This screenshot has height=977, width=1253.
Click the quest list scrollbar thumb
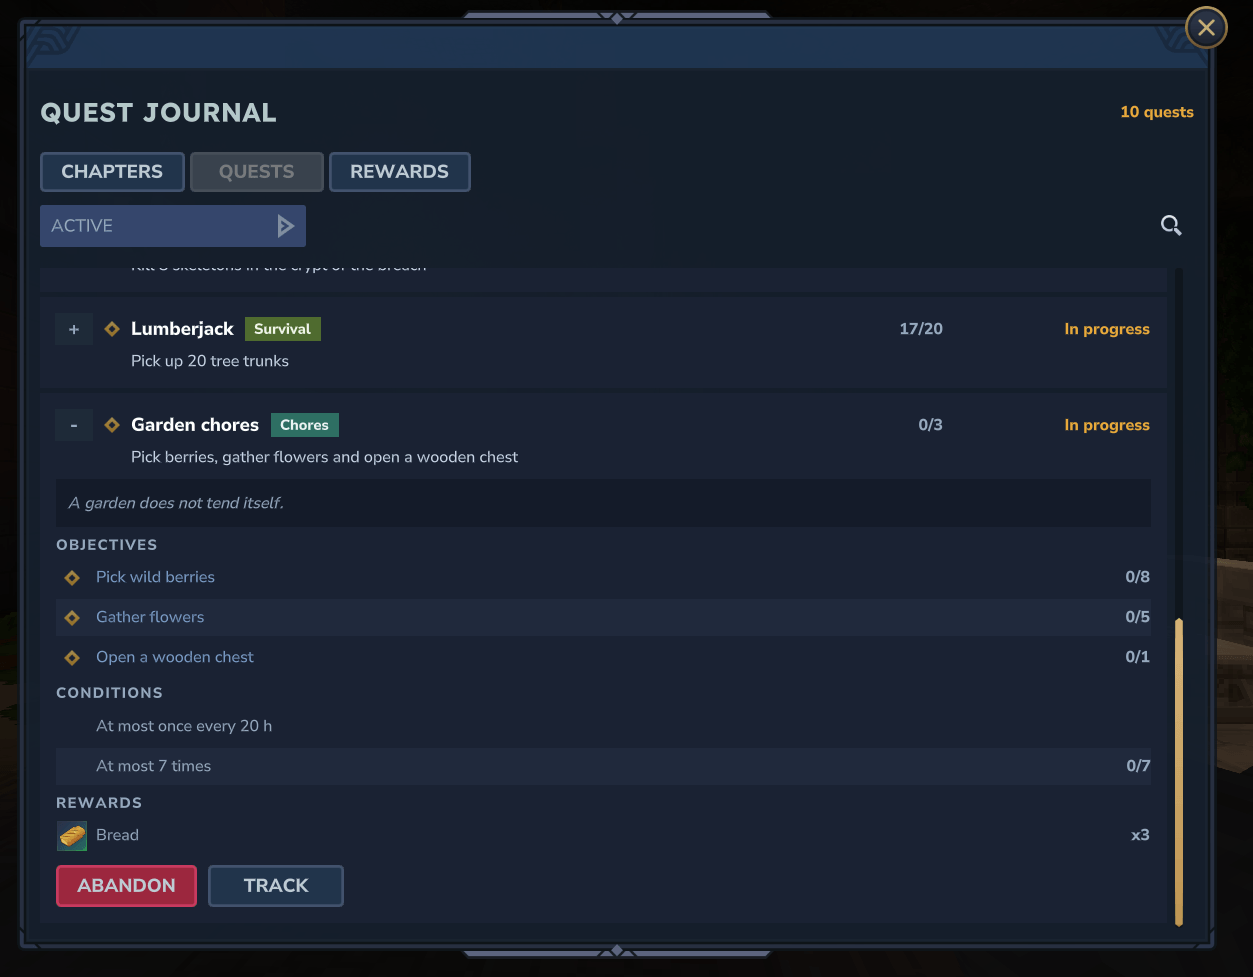tap(1179, 772)
